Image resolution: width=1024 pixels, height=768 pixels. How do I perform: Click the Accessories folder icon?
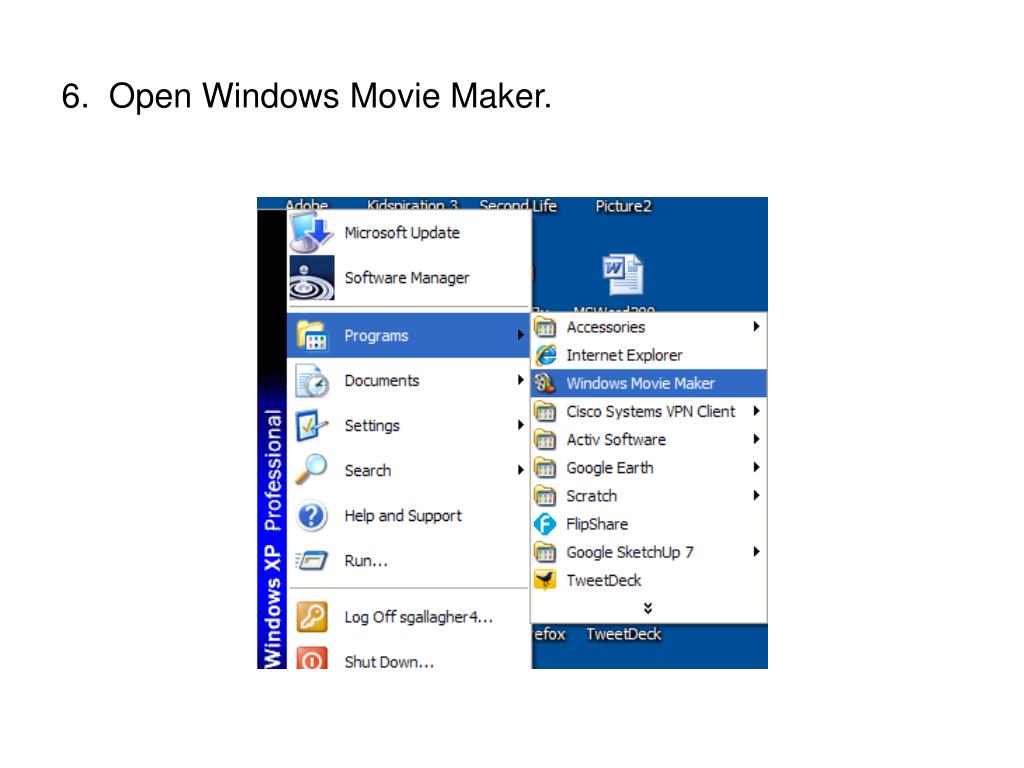pyautogui.click(x=545, y=327)
